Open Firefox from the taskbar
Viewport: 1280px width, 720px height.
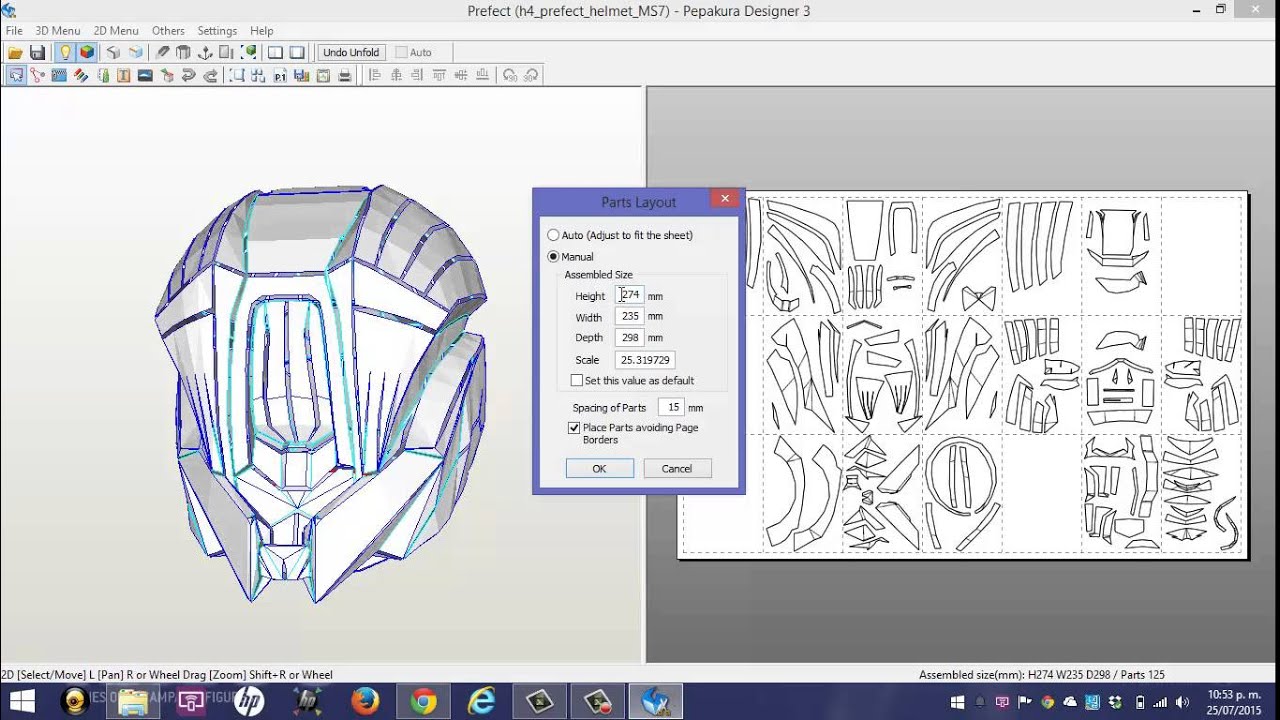pyautogui.click(x=365, y=702)
